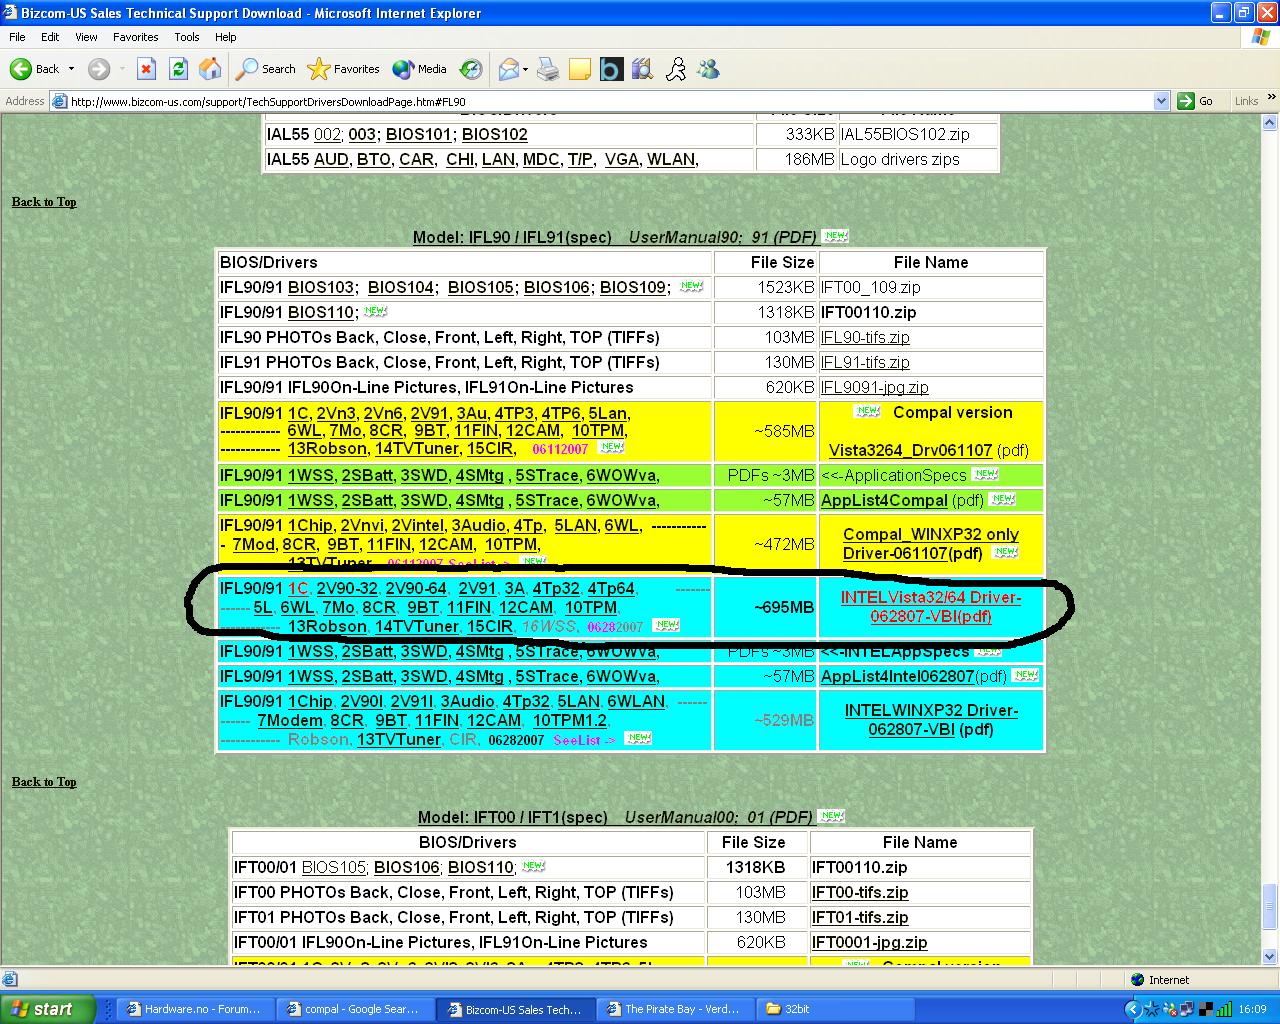Stop loading with the red X icon
The width and height of the screenshot is (1280, 1024).
tap(146, 69)
